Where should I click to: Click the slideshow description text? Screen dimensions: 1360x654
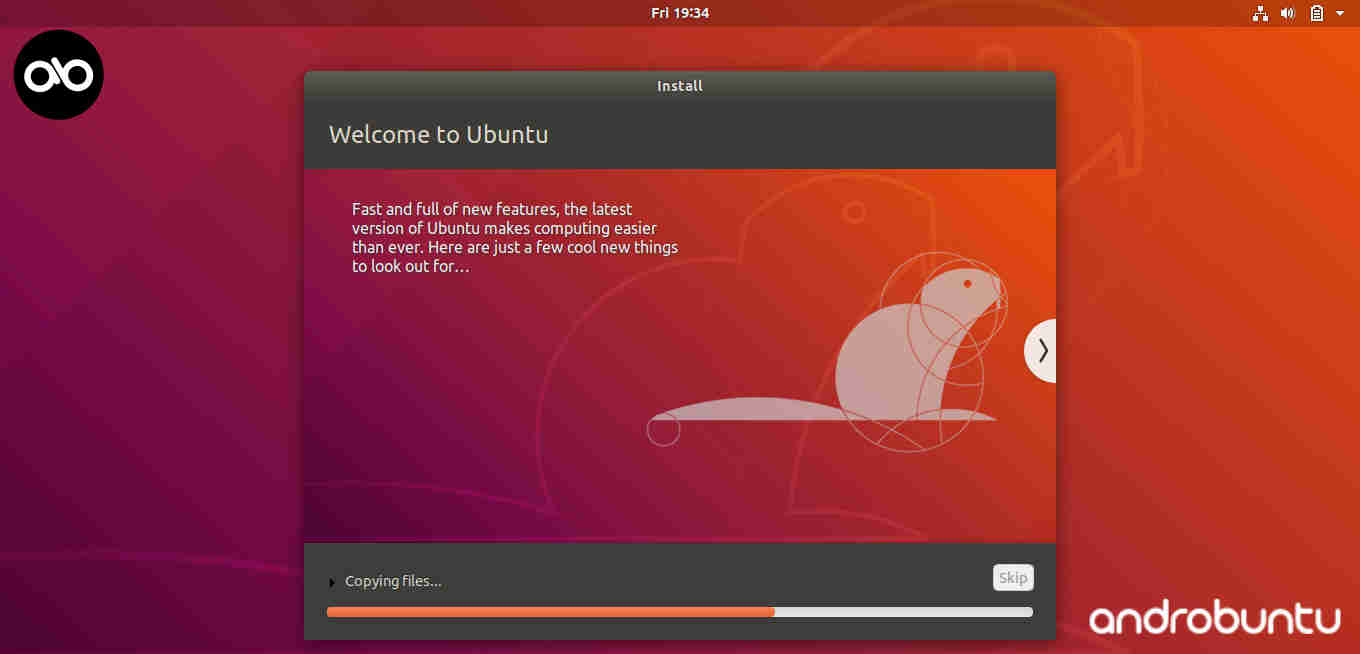[514, 237]
